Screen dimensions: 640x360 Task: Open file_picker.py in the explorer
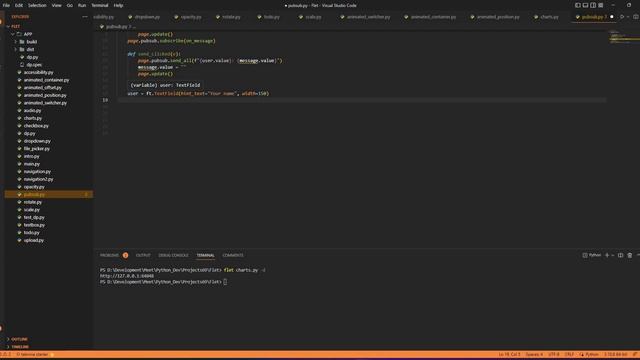click(37, 149)
